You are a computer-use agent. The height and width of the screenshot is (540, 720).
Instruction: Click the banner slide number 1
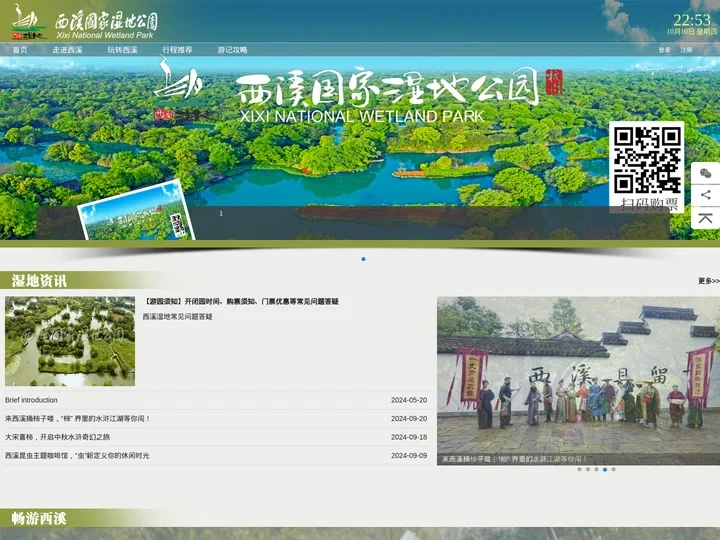(221, 214)
